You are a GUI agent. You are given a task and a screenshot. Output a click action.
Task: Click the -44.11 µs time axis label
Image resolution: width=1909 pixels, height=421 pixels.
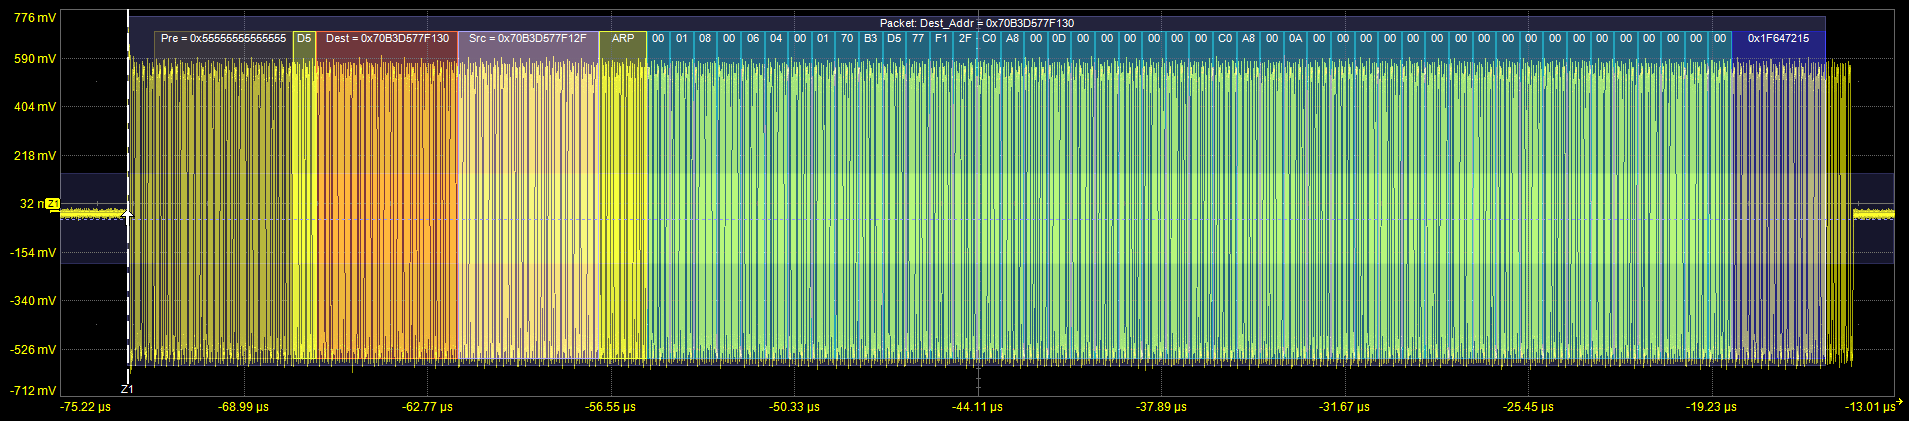pos(978,407)
